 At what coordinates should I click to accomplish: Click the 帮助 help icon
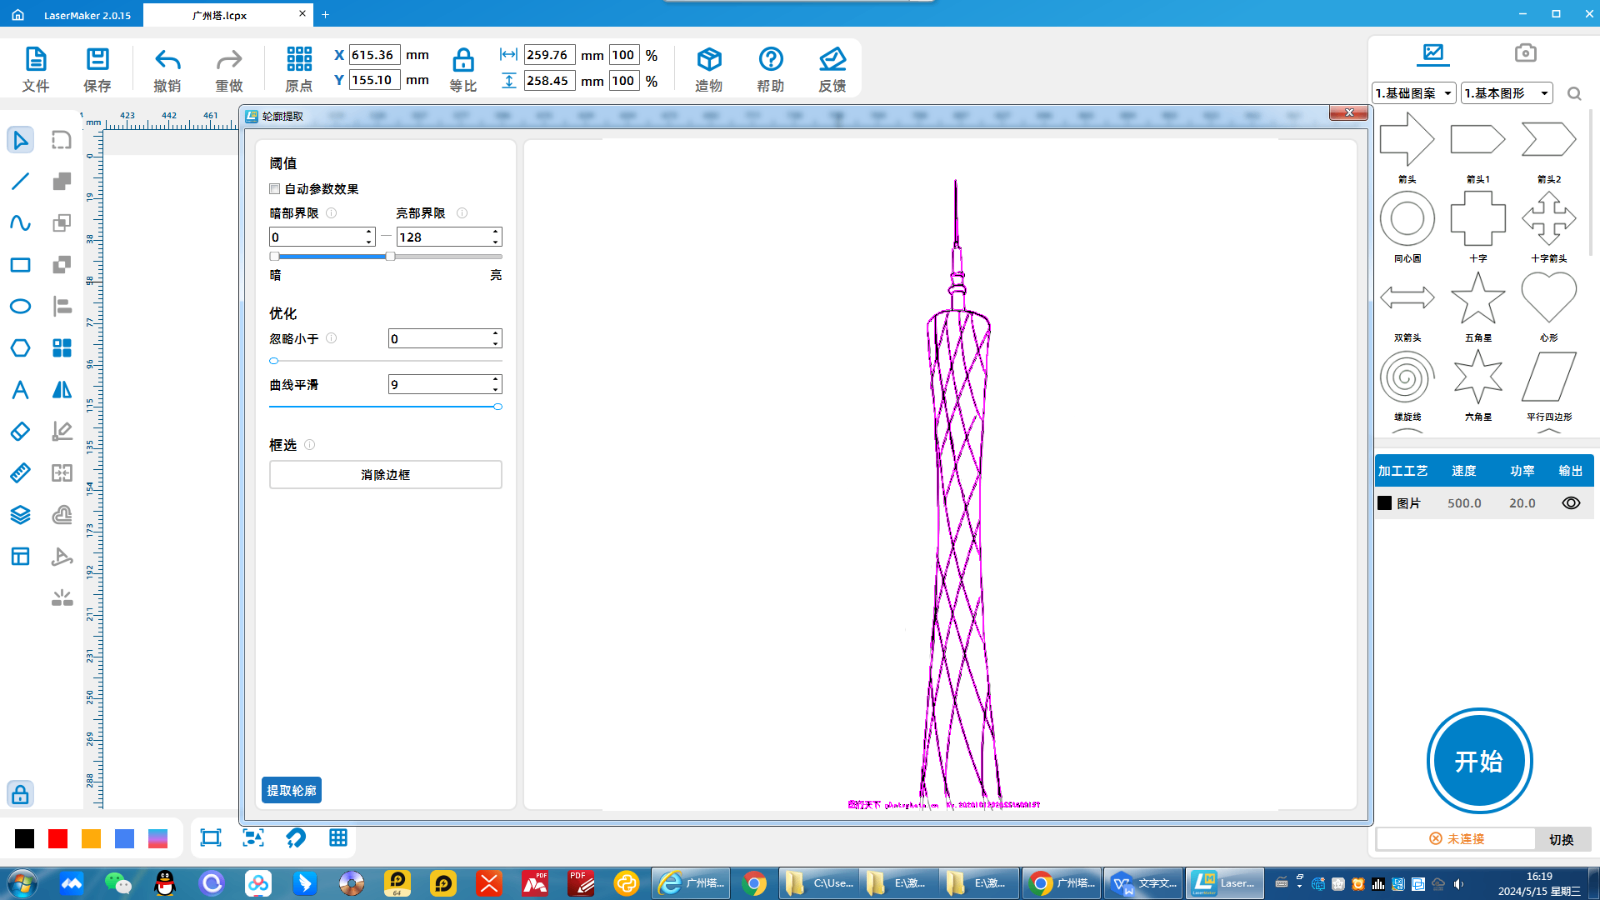tap(770, 60)
